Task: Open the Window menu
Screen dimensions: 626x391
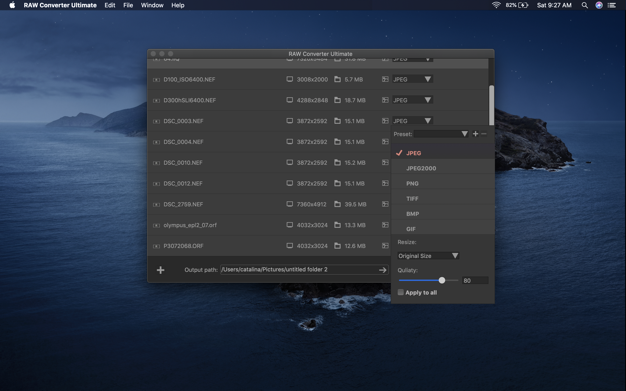Action: click(152, 5)
